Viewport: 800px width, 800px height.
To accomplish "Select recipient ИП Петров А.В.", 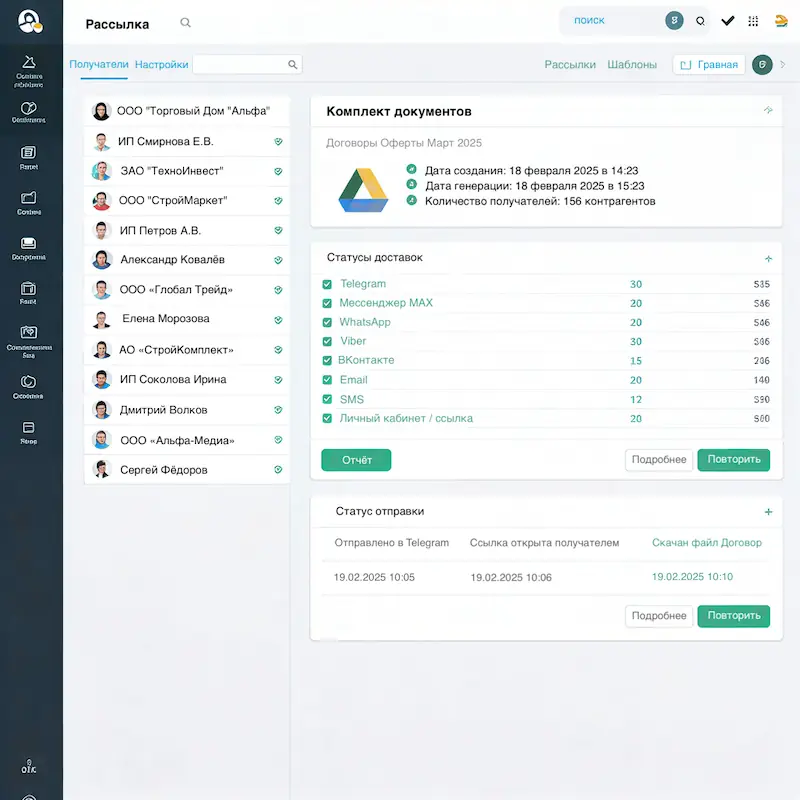I will pos(187,231).
